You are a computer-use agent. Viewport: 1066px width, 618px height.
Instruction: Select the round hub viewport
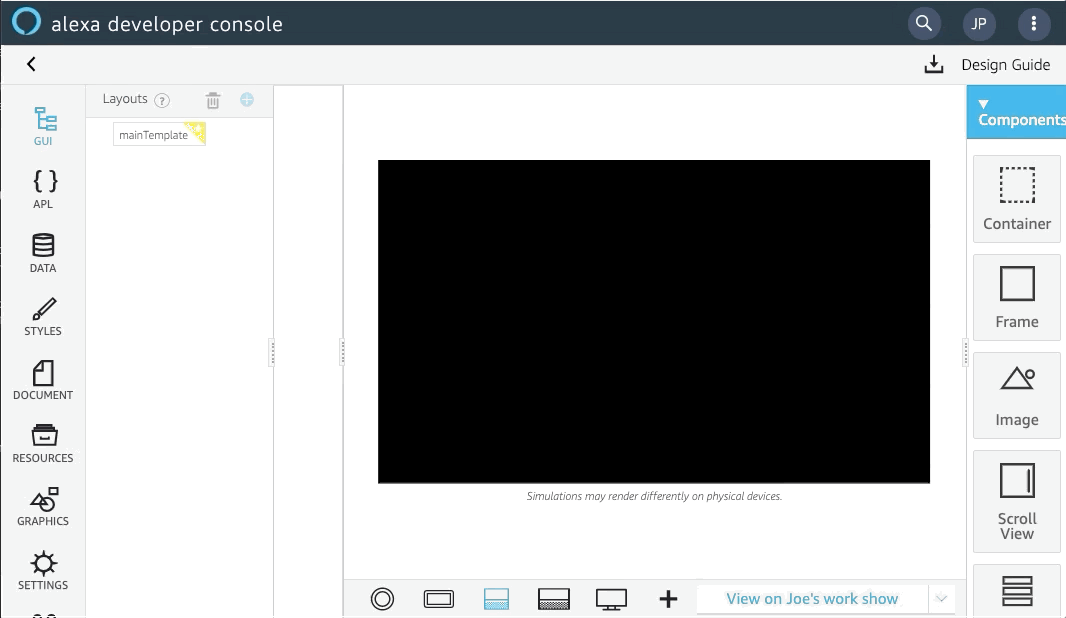tap(382, 599)
